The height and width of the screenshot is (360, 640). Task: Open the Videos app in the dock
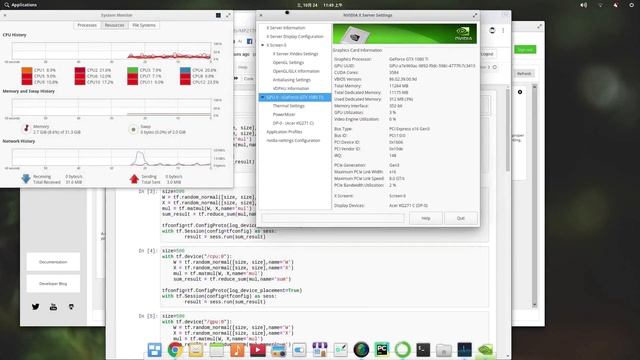click(258, 350)
